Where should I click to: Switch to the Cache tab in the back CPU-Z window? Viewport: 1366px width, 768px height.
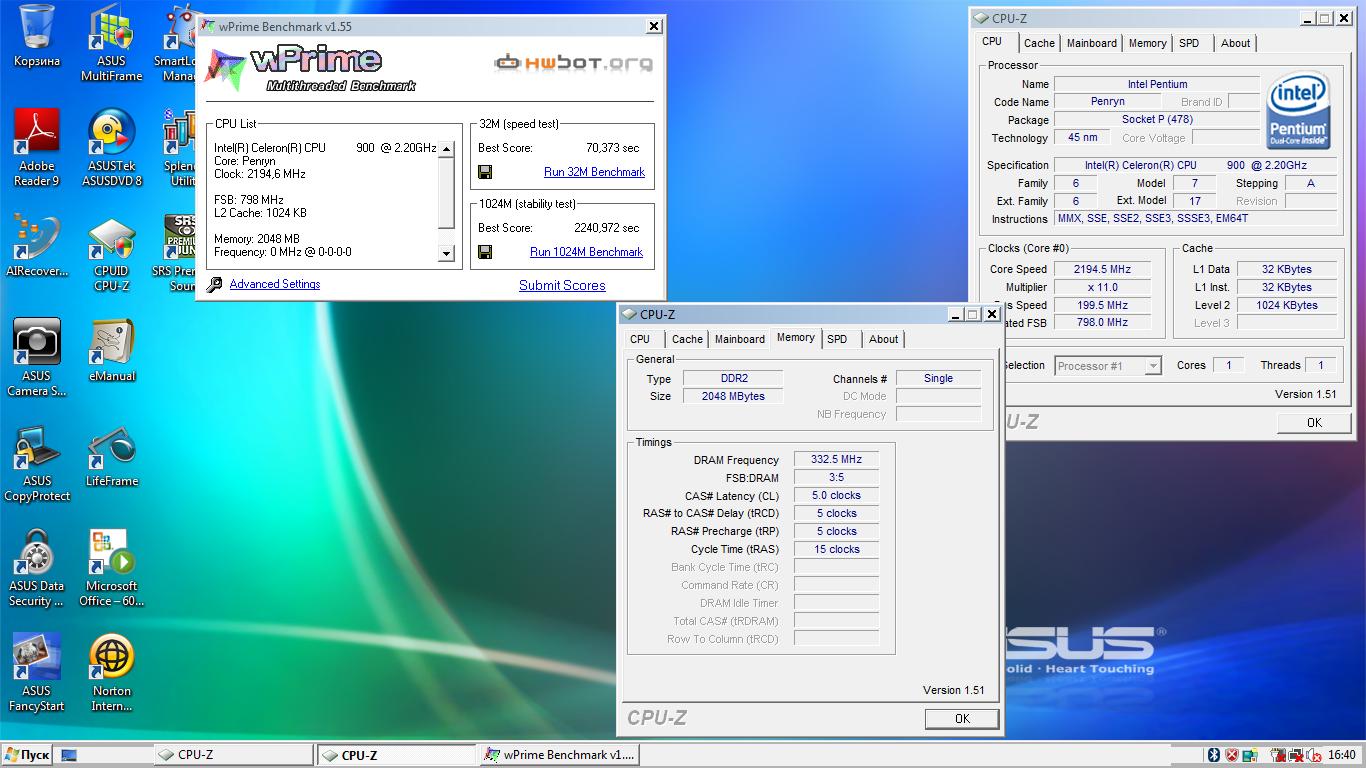[1039, 43]
